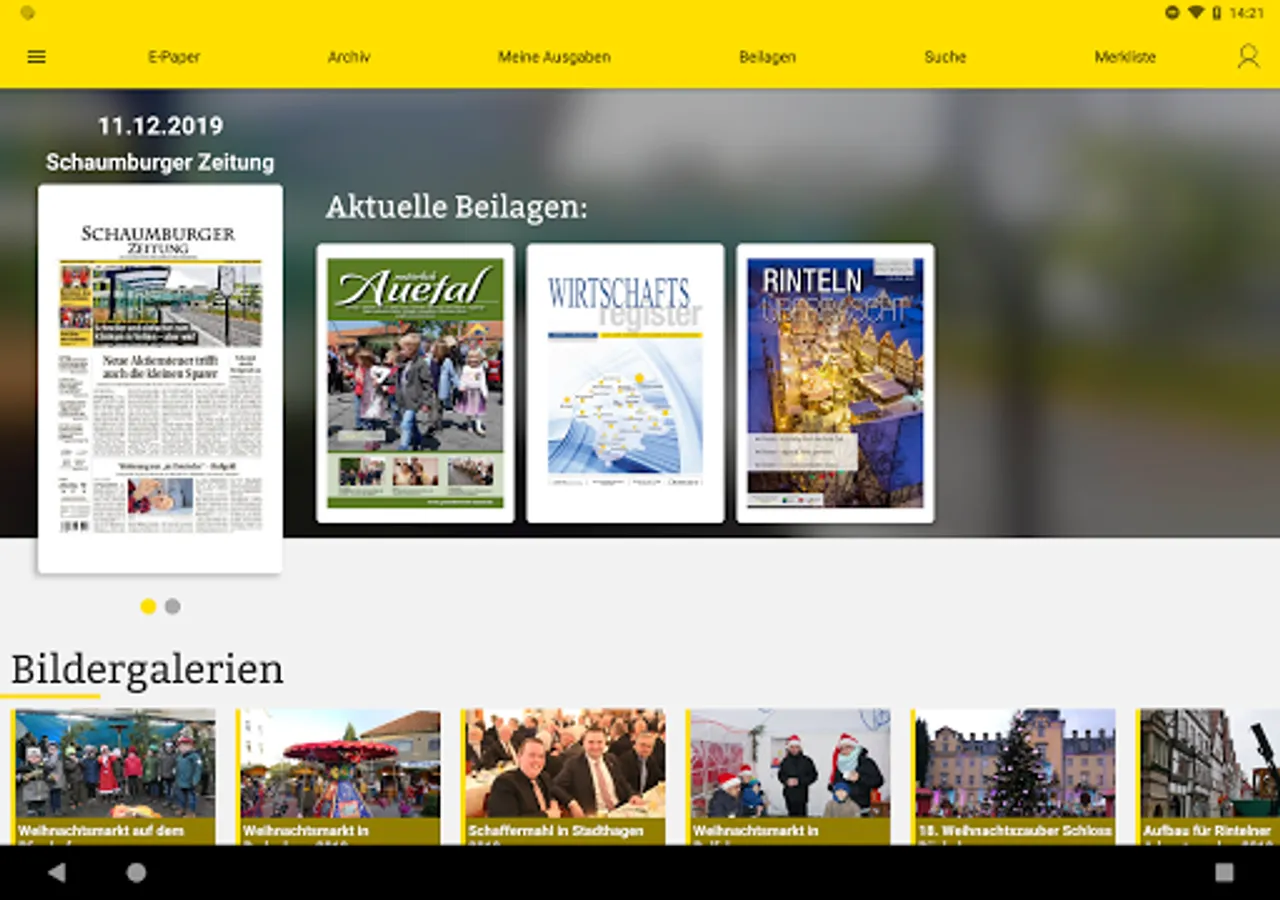1280x900 pixels.
Task: Open gallery Schaffermahl in Stadthagen
Action: (x=564, y=777)
